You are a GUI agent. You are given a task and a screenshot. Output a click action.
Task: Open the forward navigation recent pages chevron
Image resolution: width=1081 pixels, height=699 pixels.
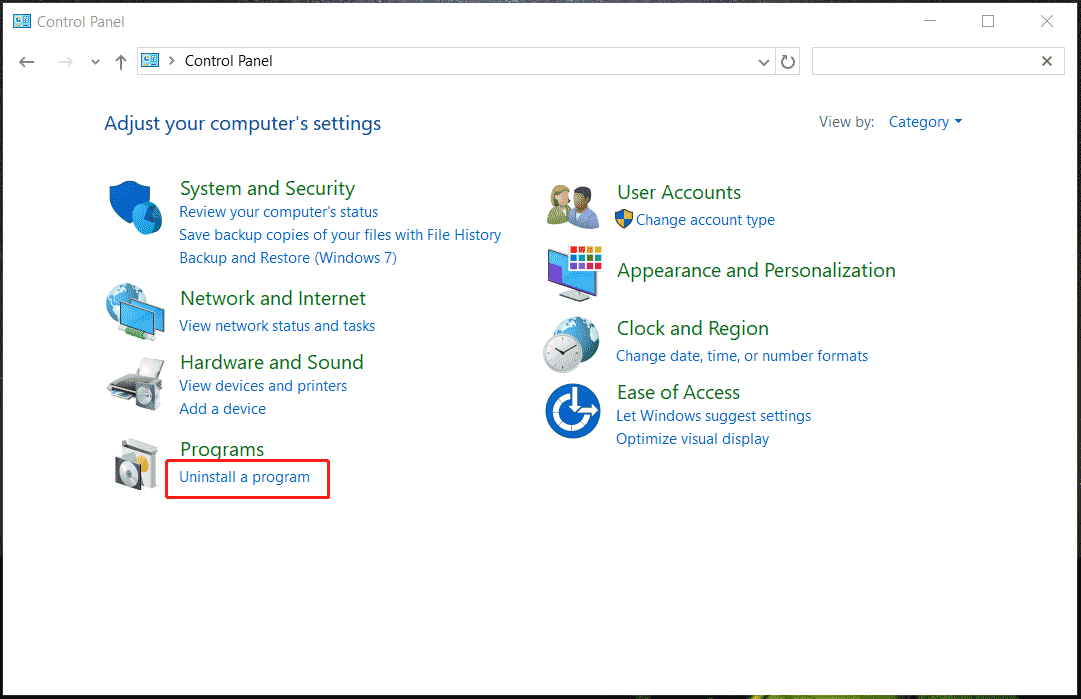[x=95, y=61]
